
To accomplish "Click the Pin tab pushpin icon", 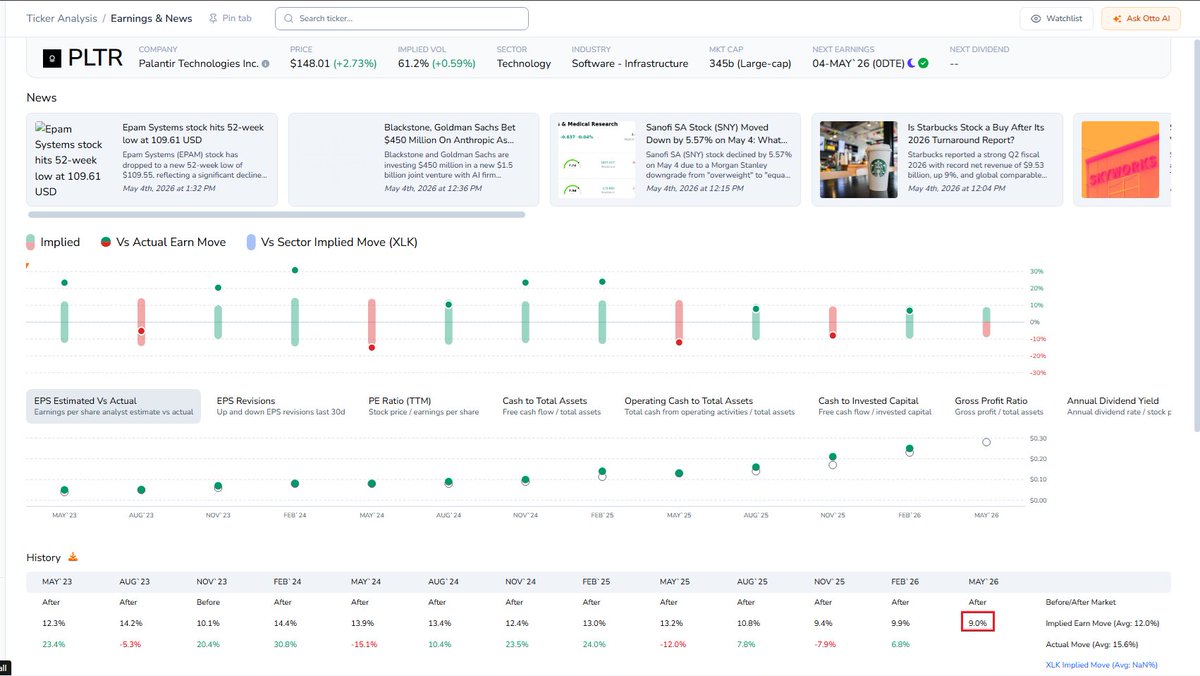I will [x=212, y=18].
